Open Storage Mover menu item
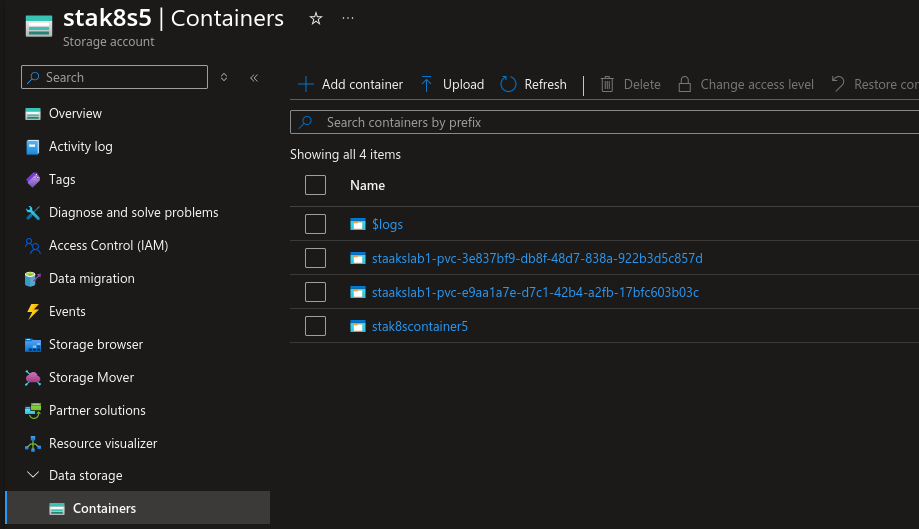This screenshot has width=919, height=529. pyautogui.click(x=91, y=377)
